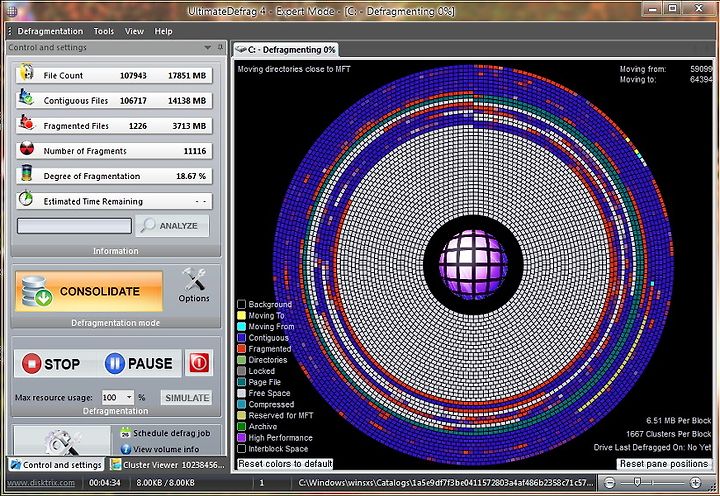720x496 pixels.
Task: Click the File Count folder icon
Action: [26, 73]
